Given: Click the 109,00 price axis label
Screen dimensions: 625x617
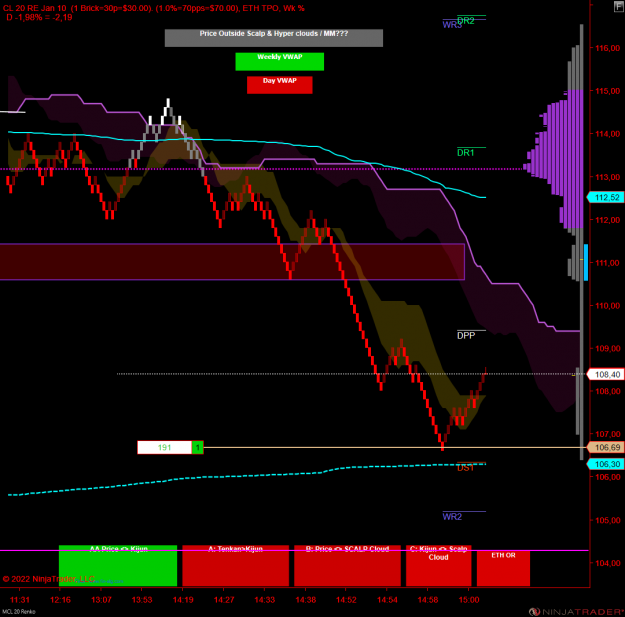Looking at the screenshot, I should (x=607, y=348).
